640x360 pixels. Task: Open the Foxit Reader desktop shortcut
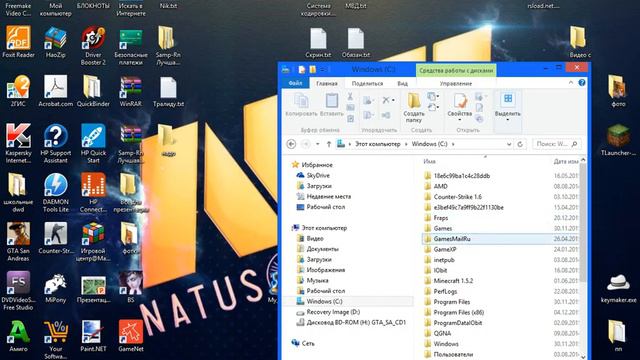(x=18, y=42)
